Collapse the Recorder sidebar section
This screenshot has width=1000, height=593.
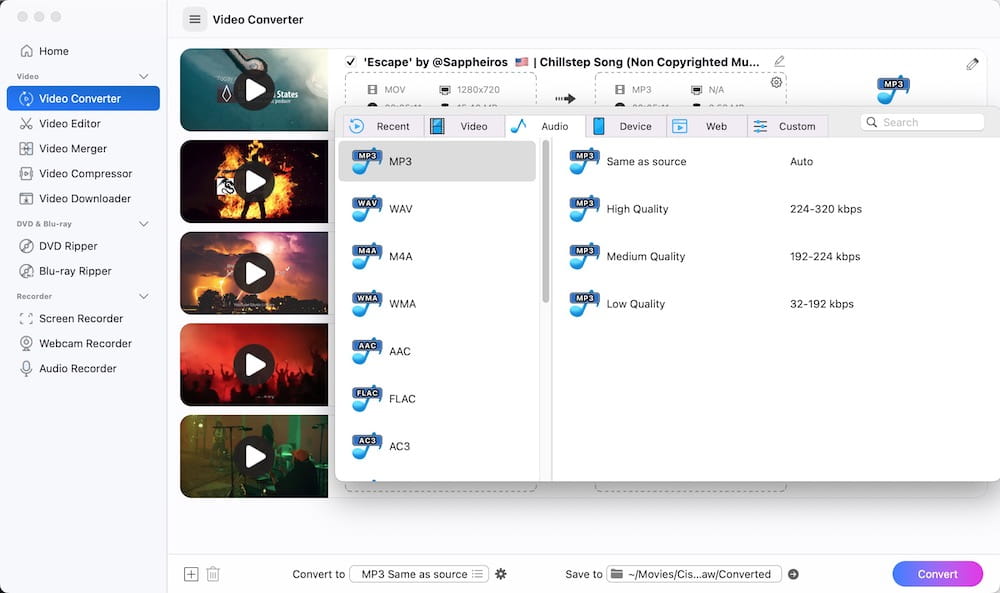click(x=143, y=296)
